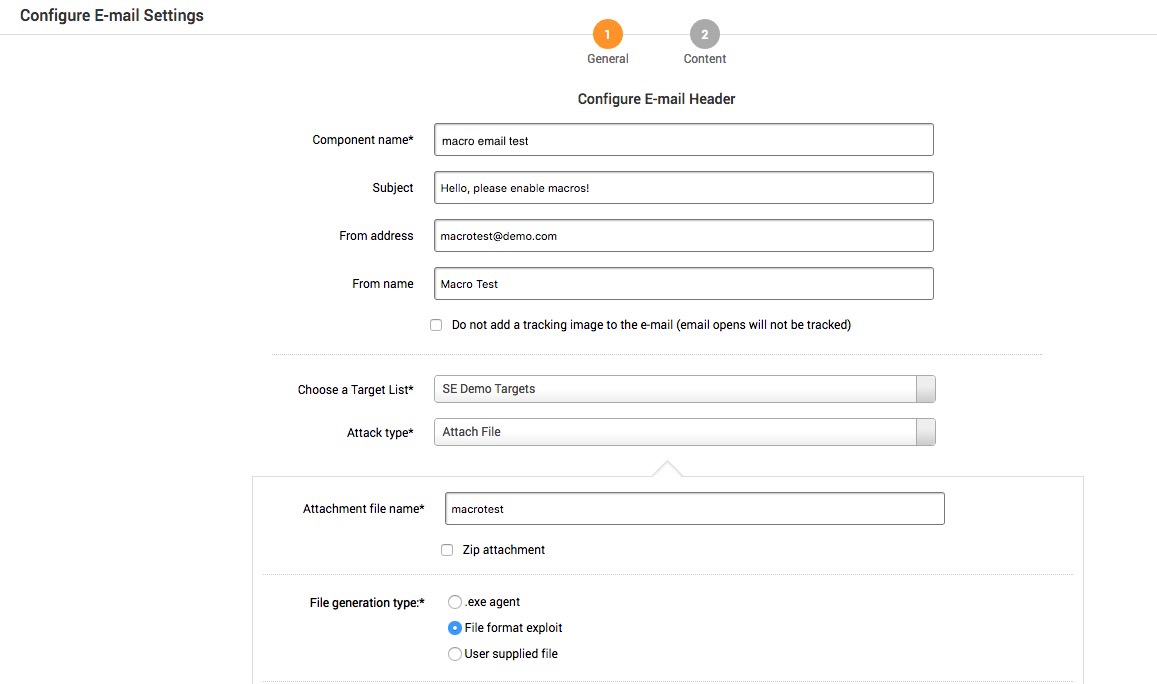The height and width of the screenshot is (684, 1157).
Task: Enable the no tracking image checkbox
Action: tap(436, 325)
